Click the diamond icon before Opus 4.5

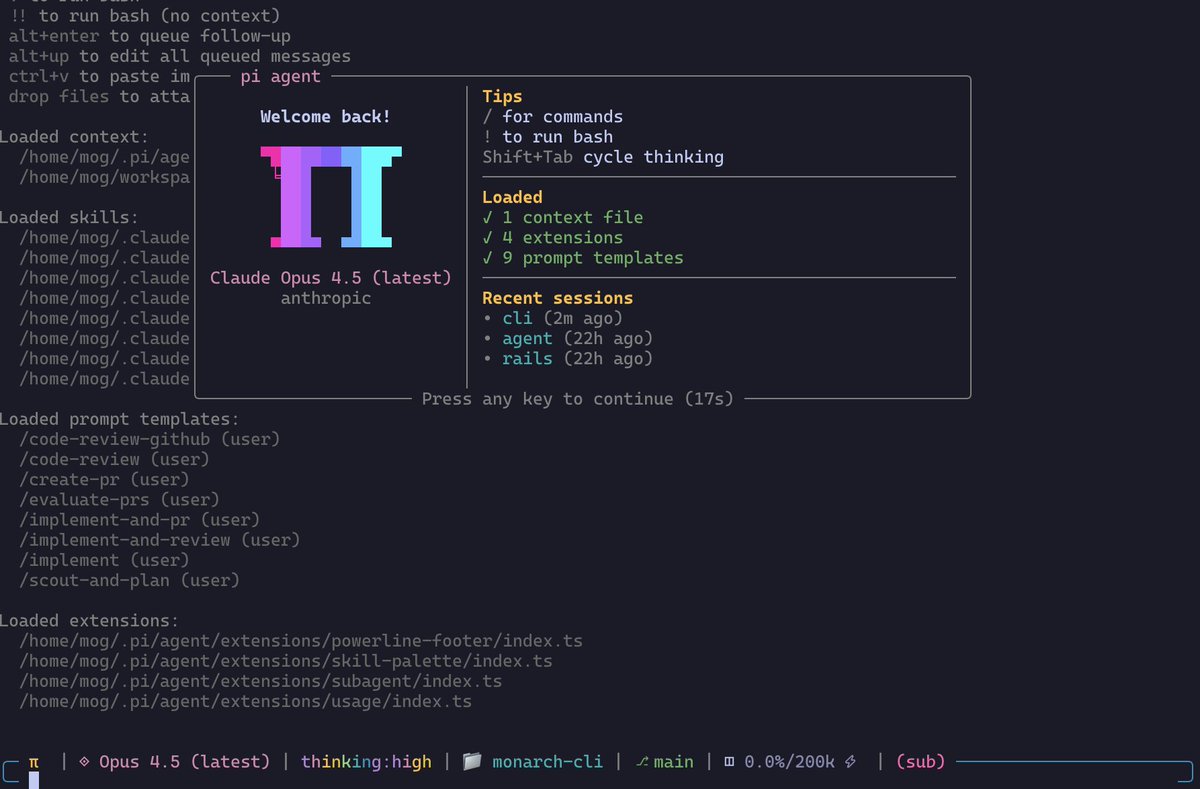(84, 762)
